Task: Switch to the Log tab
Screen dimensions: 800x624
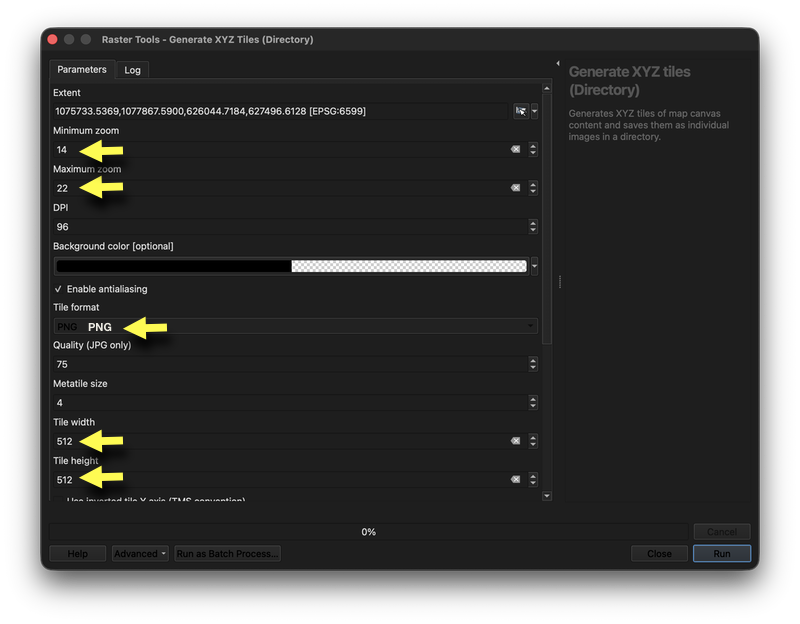Action: coord(132,70)
